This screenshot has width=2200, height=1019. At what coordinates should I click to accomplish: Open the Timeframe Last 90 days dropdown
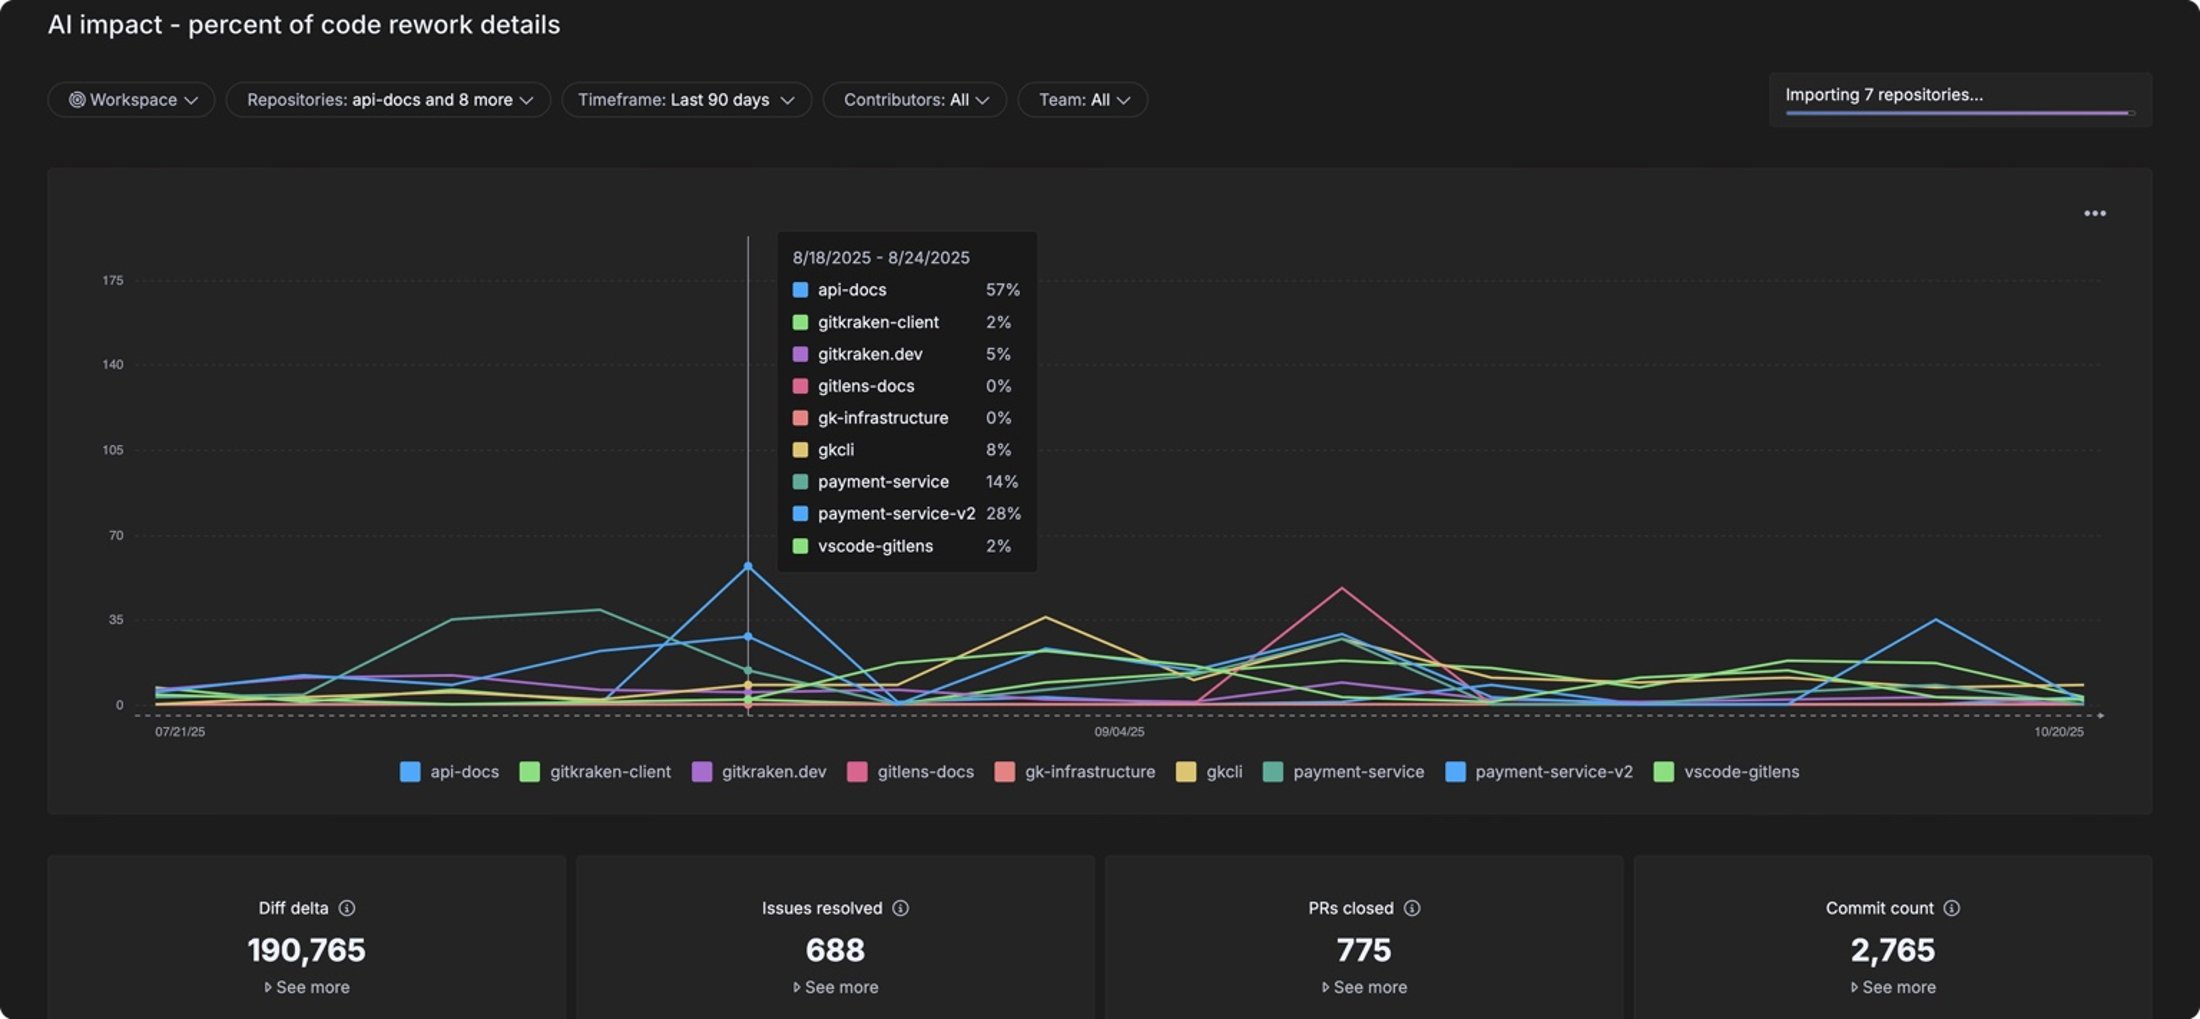tap(686, 100)
